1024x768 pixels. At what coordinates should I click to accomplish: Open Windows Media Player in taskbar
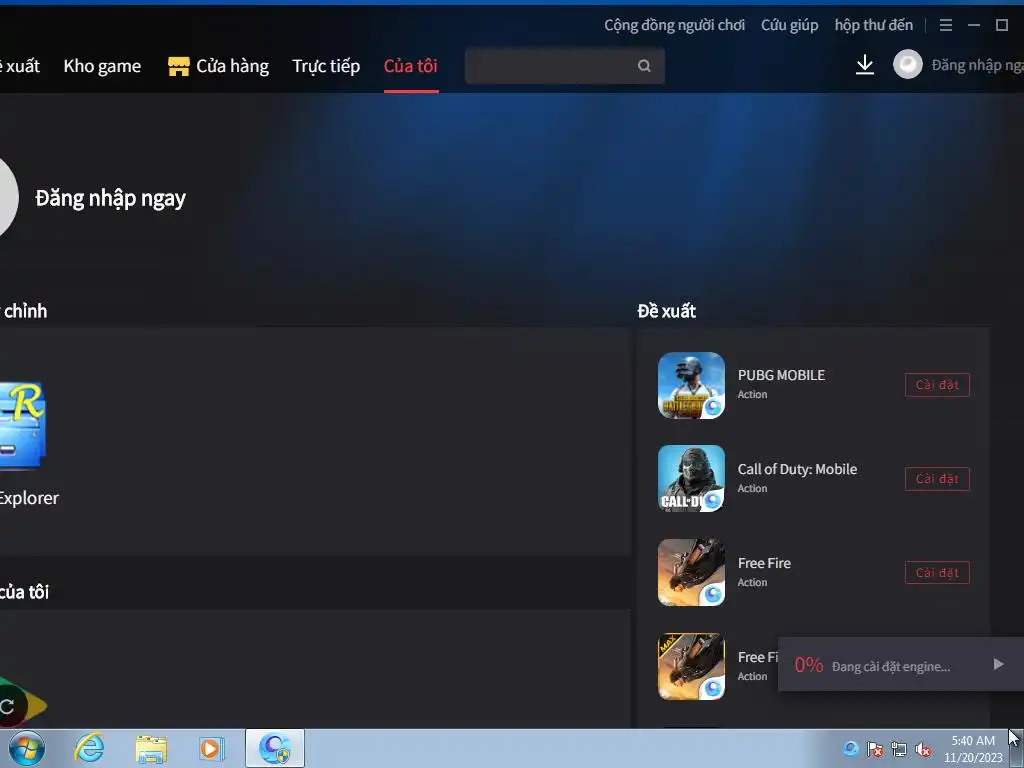[x=212, y=748]
